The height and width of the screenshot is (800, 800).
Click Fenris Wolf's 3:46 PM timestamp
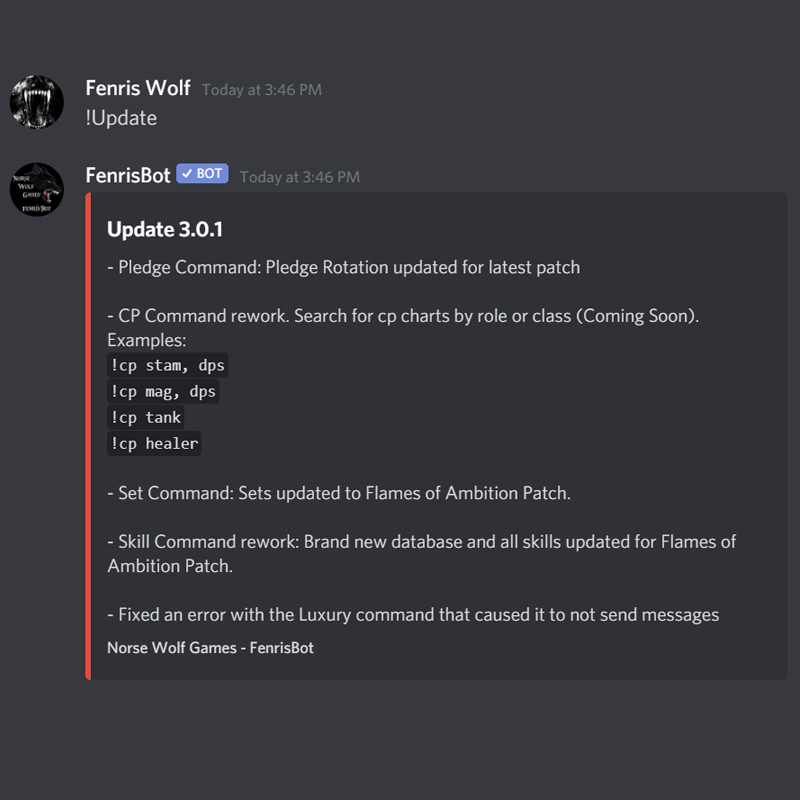tap(262, 90)
